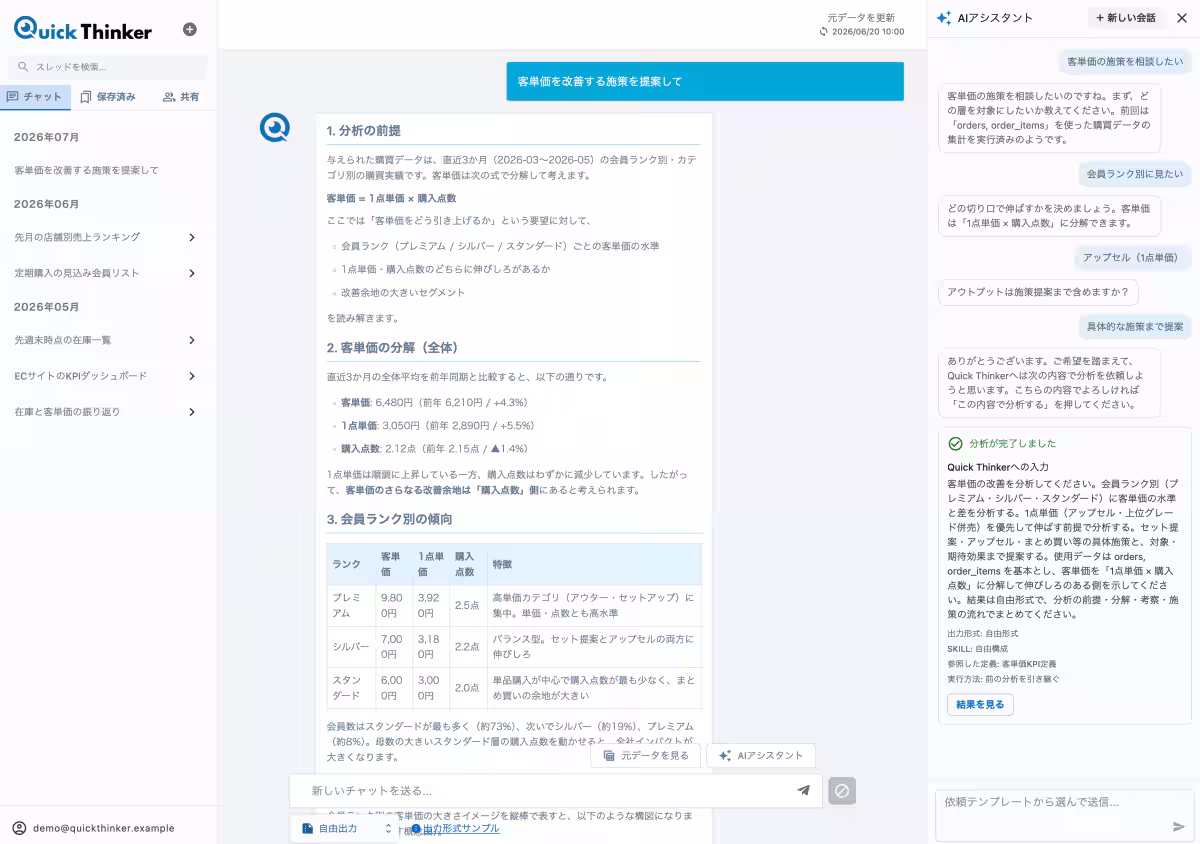
Task: Send chat with paper plane icon
Action: tap(803, 790)
